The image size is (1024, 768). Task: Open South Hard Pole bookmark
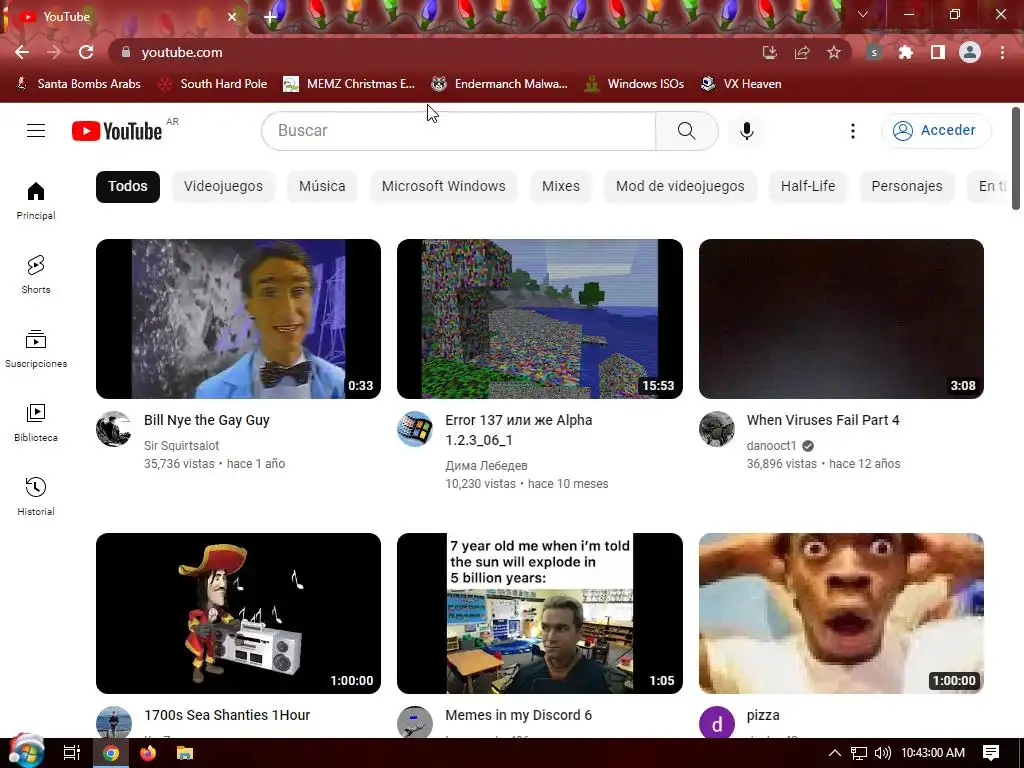pos(214,84)
